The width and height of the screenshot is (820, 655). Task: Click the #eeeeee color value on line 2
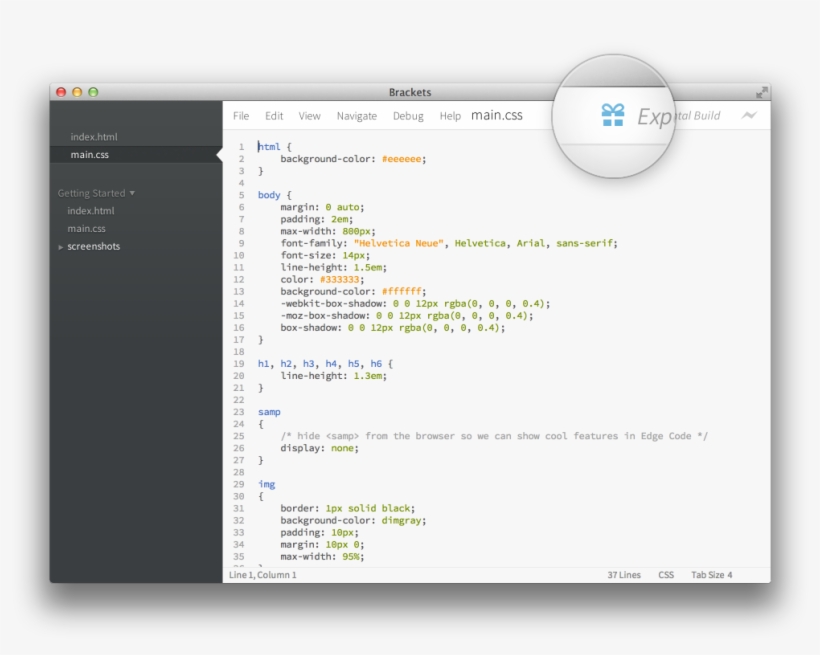coord(402,159)
